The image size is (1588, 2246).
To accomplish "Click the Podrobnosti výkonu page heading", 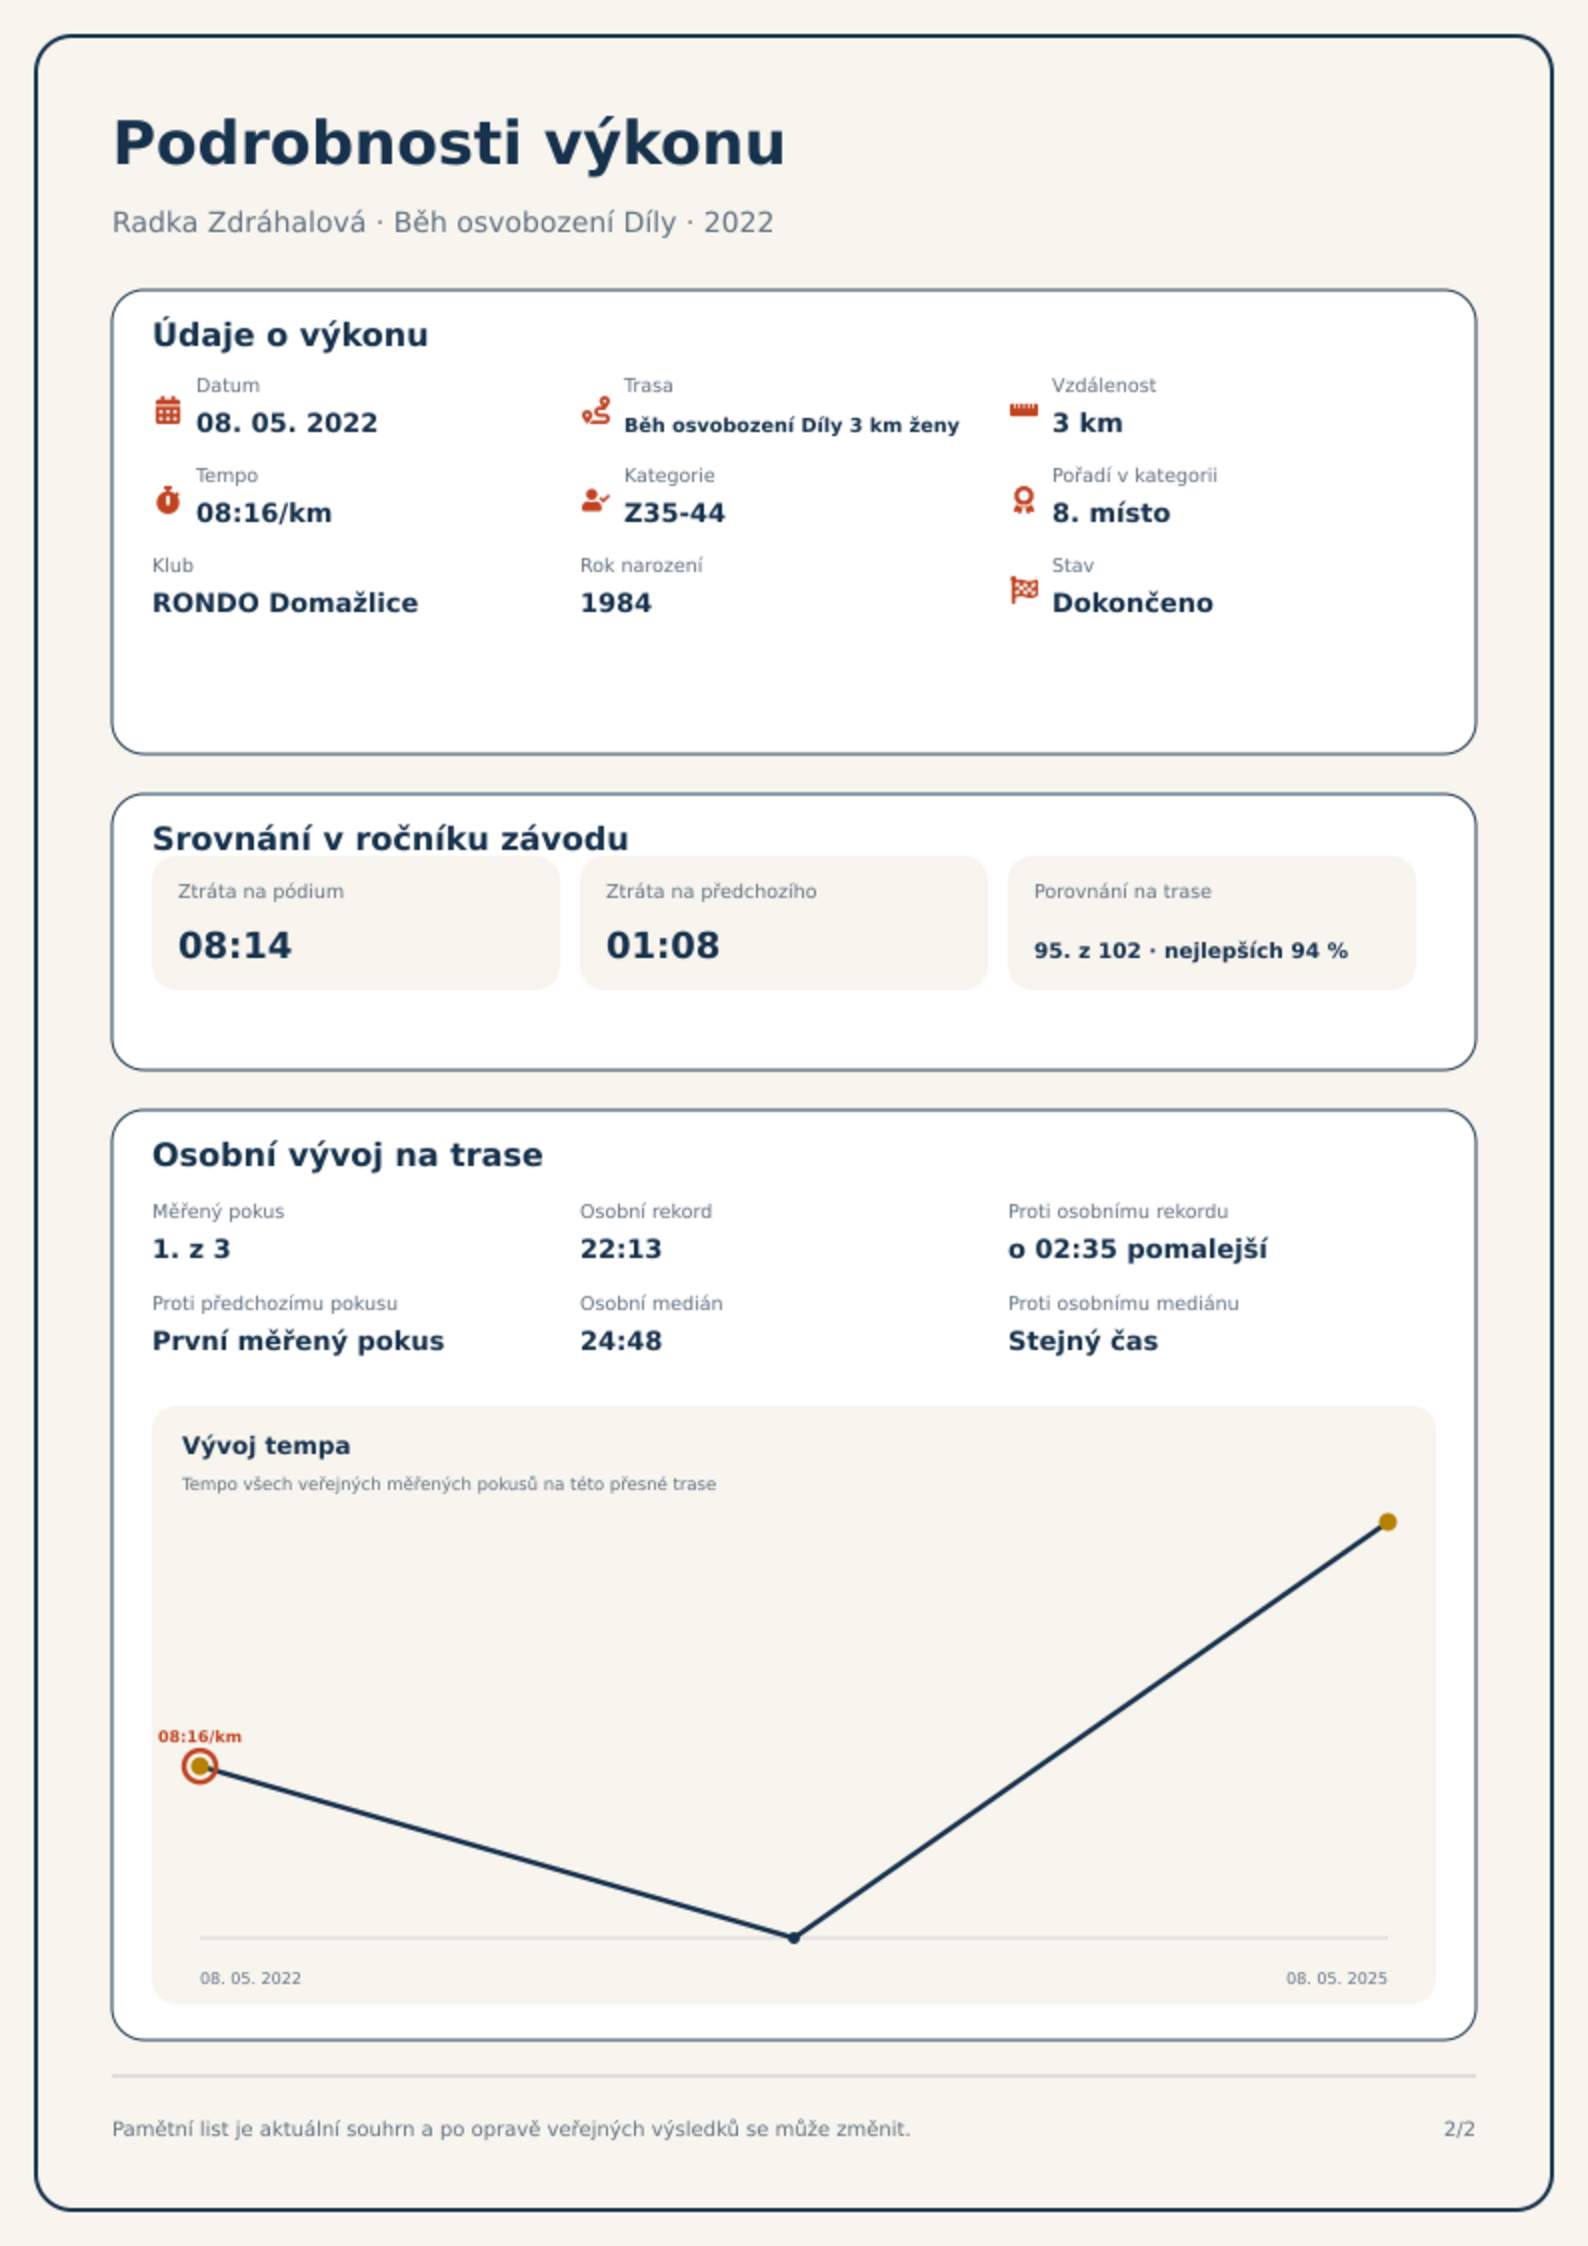I will 449,143.
